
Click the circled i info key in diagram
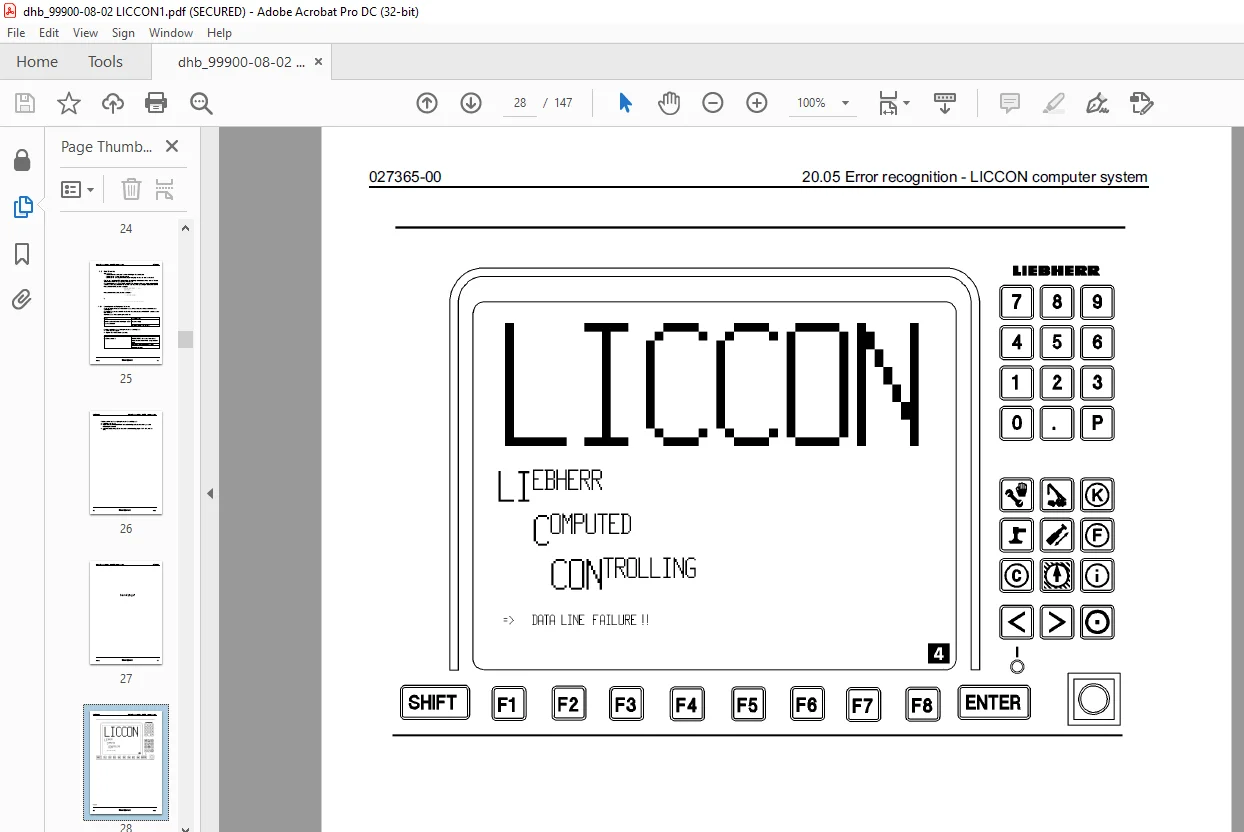click(1097, 575)
